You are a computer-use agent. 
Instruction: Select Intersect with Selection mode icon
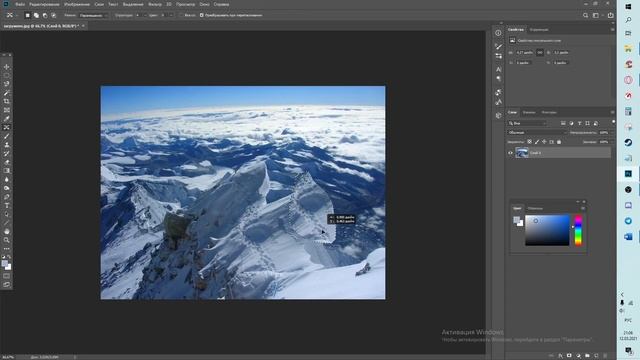coord(53,16)
